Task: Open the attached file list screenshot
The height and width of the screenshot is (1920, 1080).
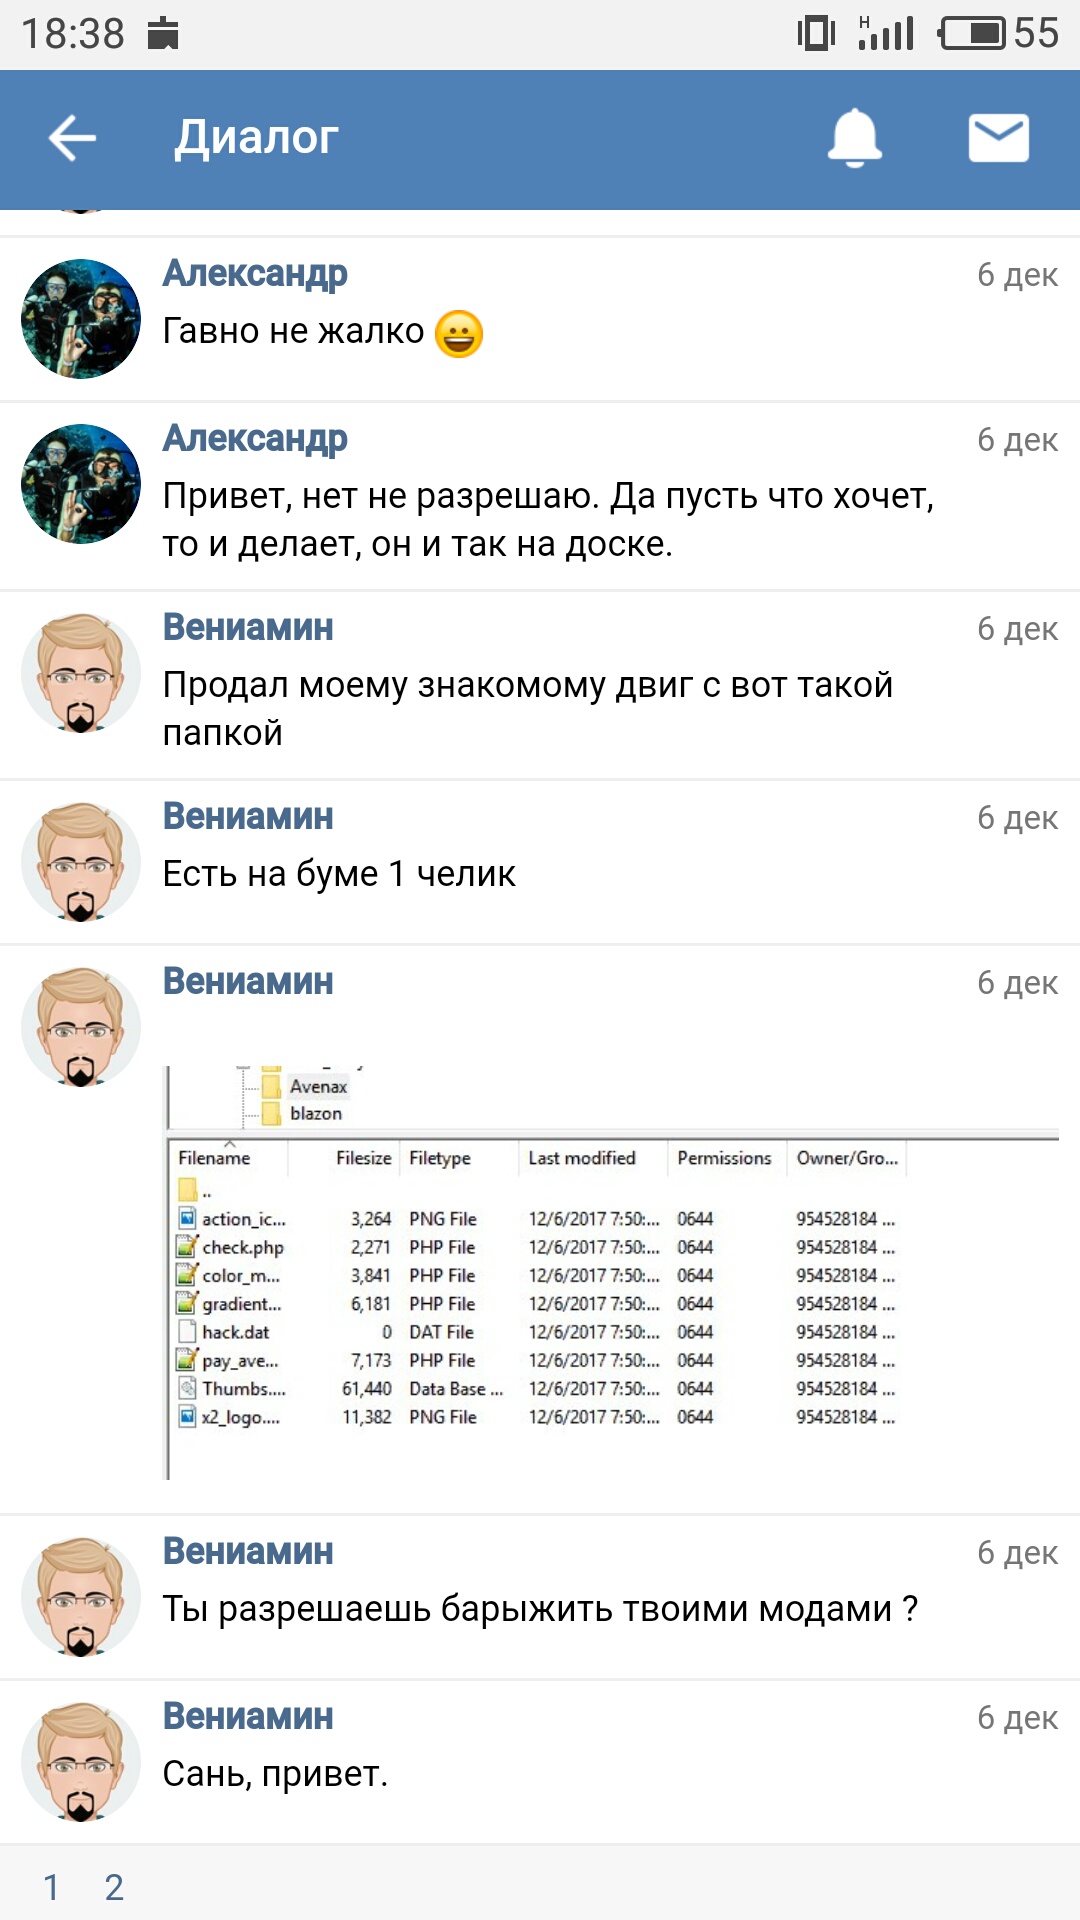Action: 612,1272
